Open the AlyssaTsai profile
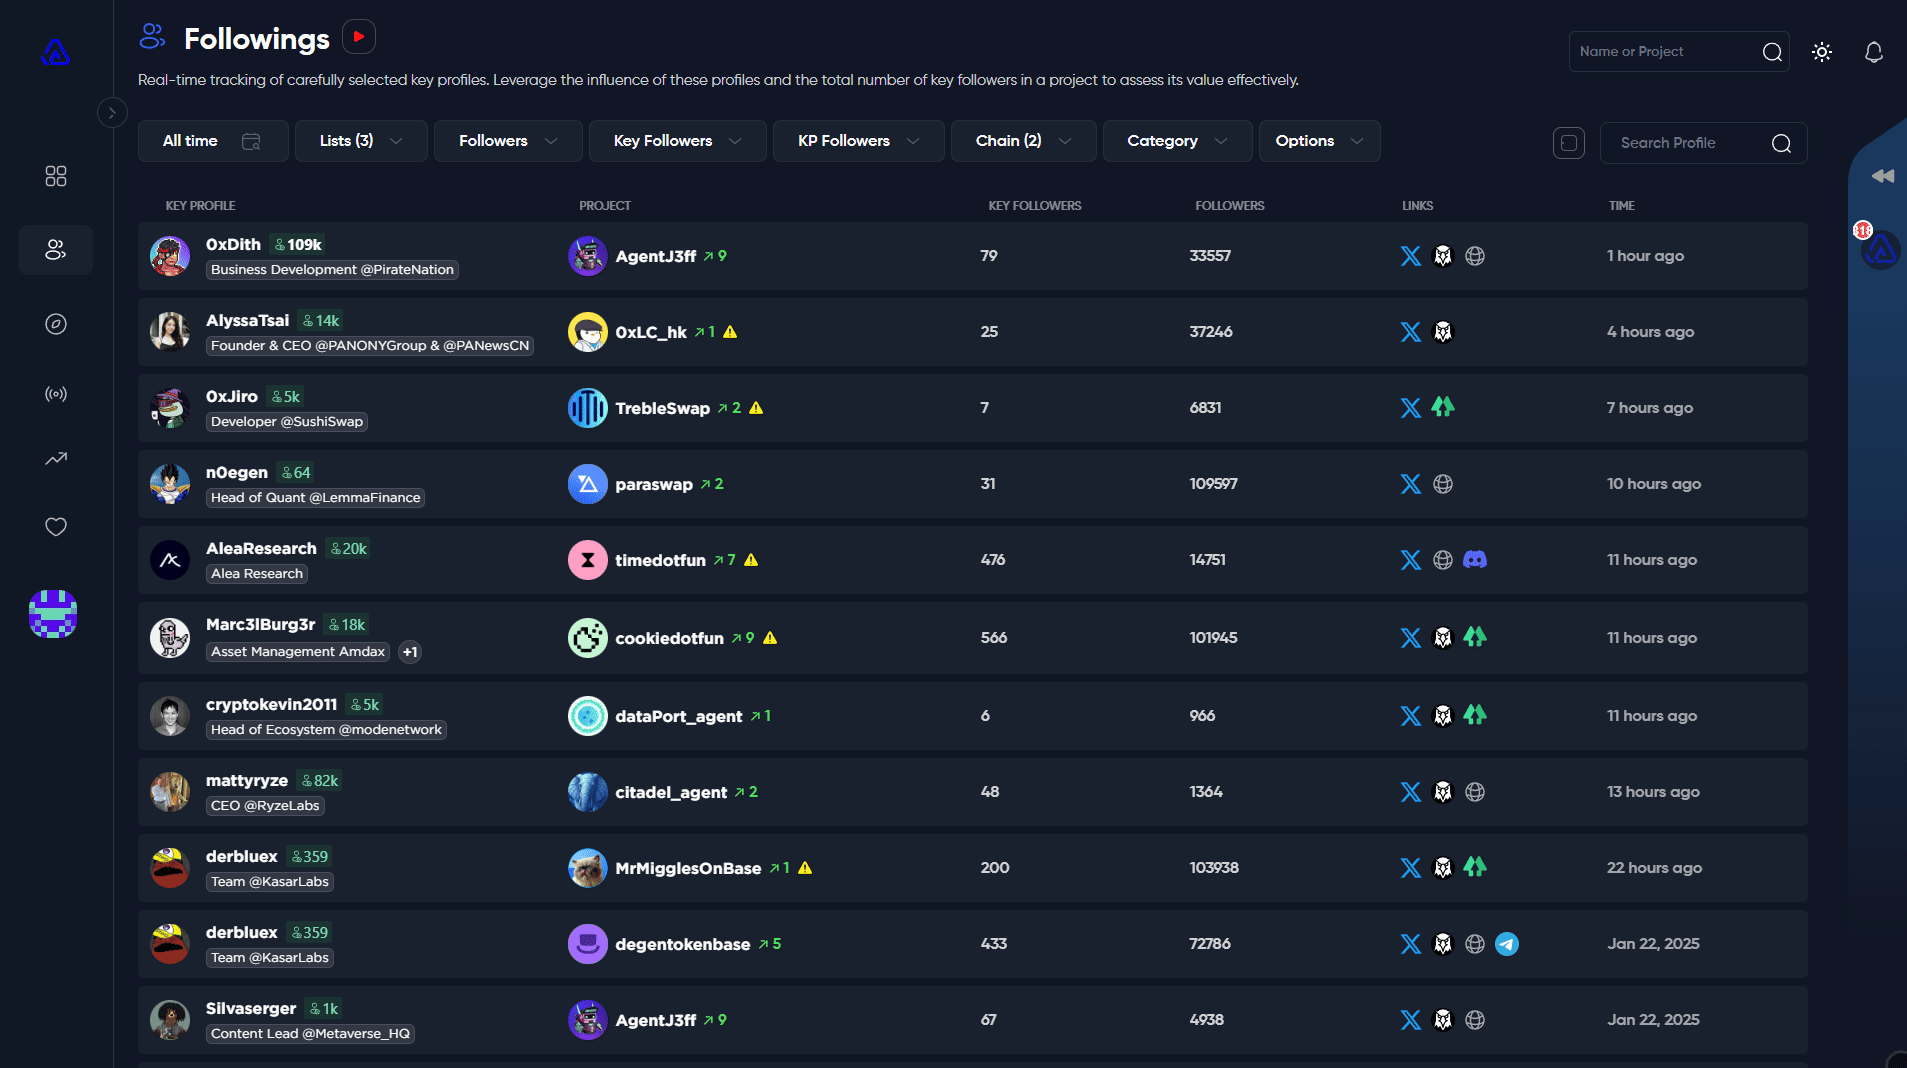The height and width of the screenshot is (1068, 1907). coord(247,320)
